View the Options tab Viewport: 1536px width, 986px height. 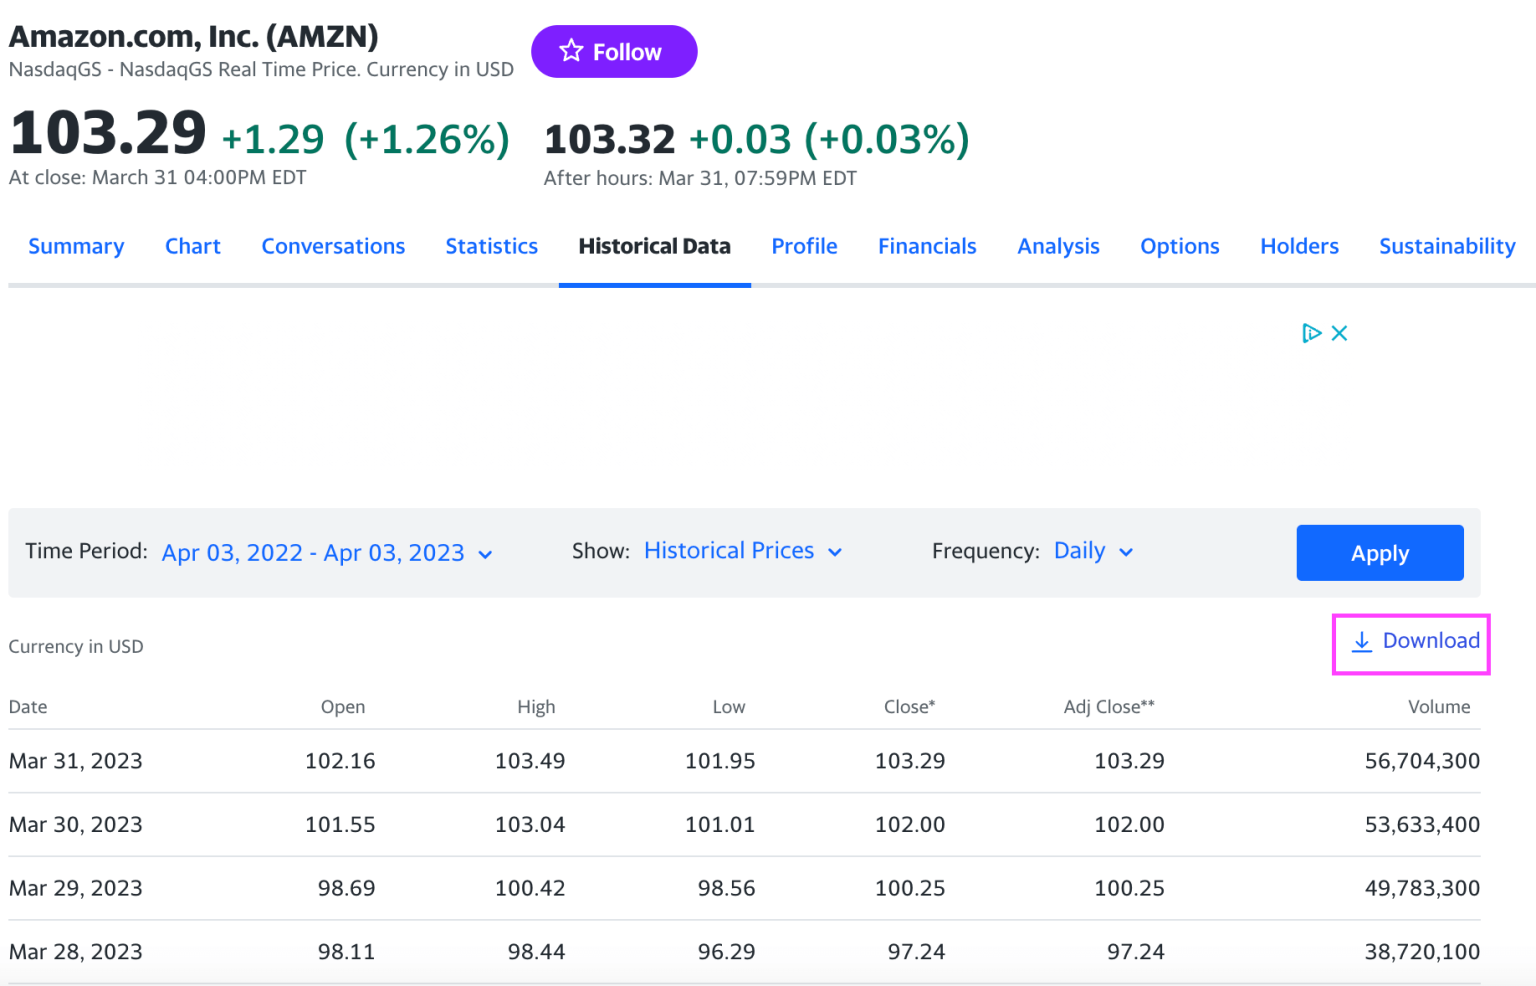pos(1179,246)
